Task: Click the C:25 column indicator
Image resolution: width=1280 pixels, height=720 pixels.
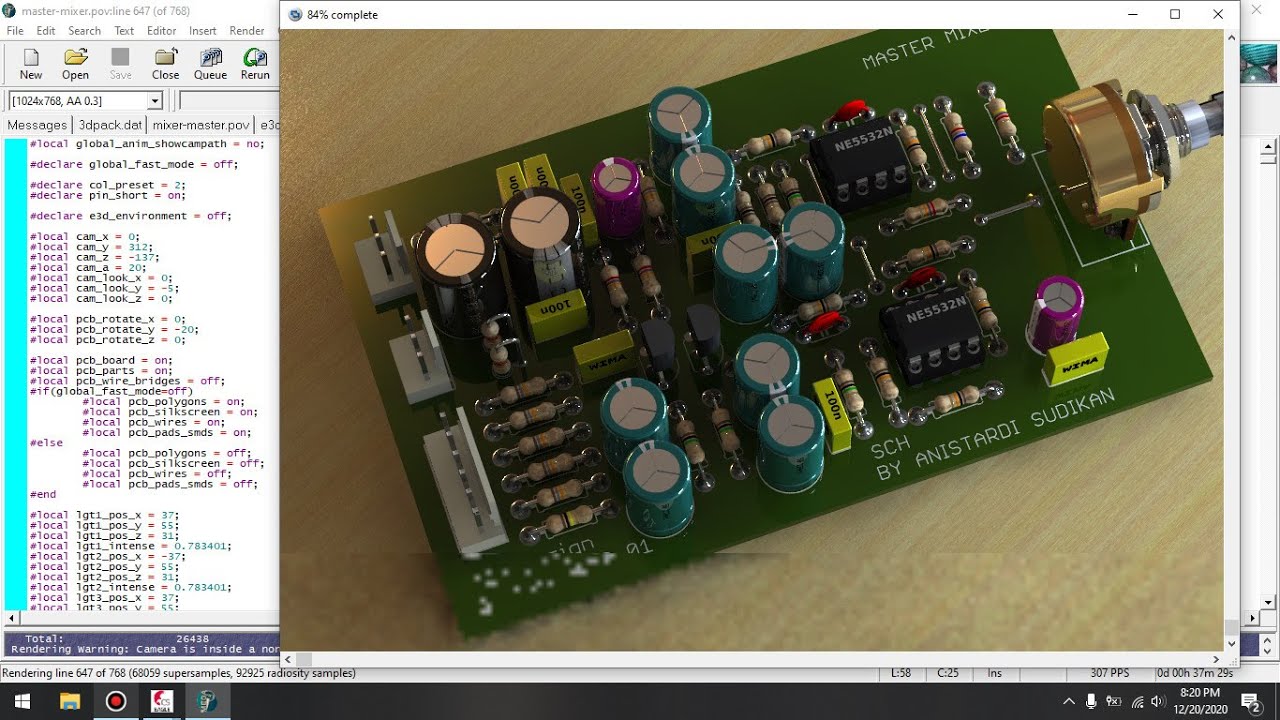Action: (x=947, y=673)
